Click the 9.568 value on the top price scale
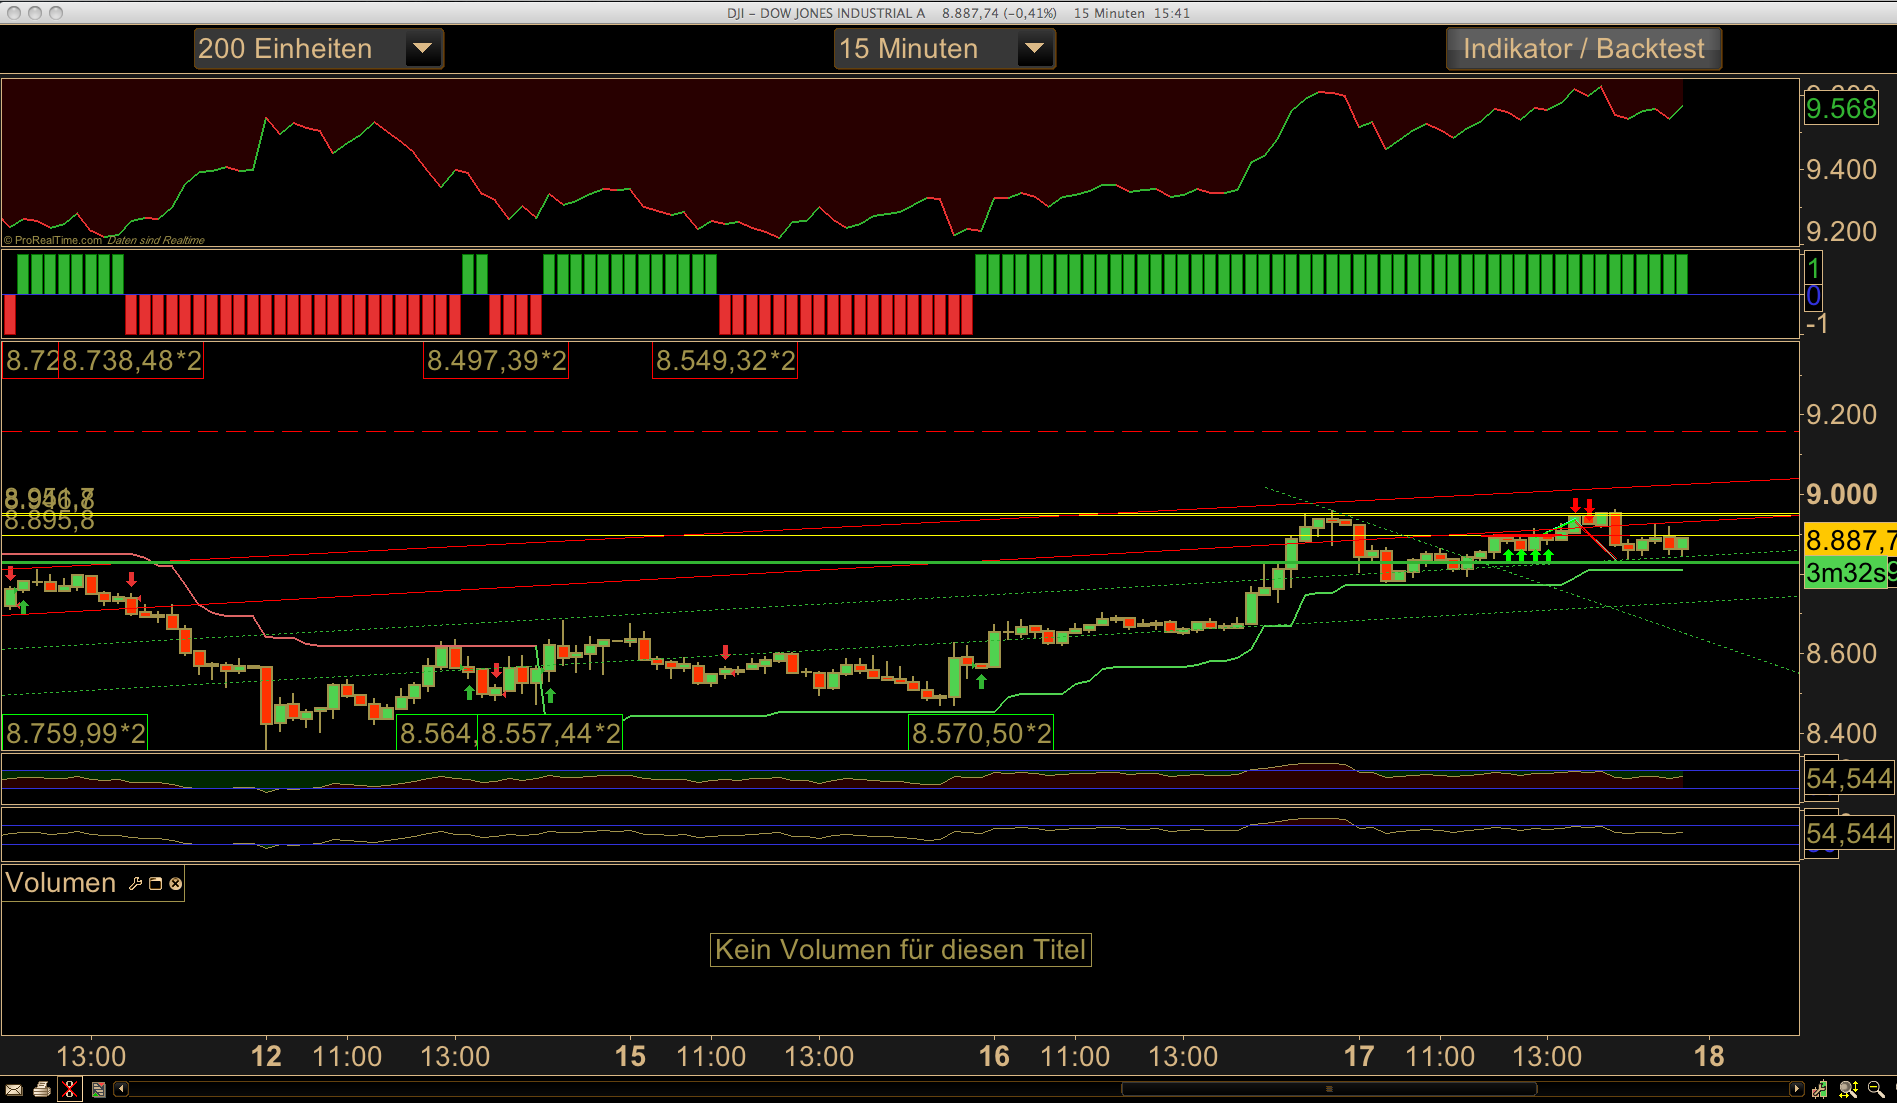This screenshot has height=1103, width=1897. pos(1841,108)
